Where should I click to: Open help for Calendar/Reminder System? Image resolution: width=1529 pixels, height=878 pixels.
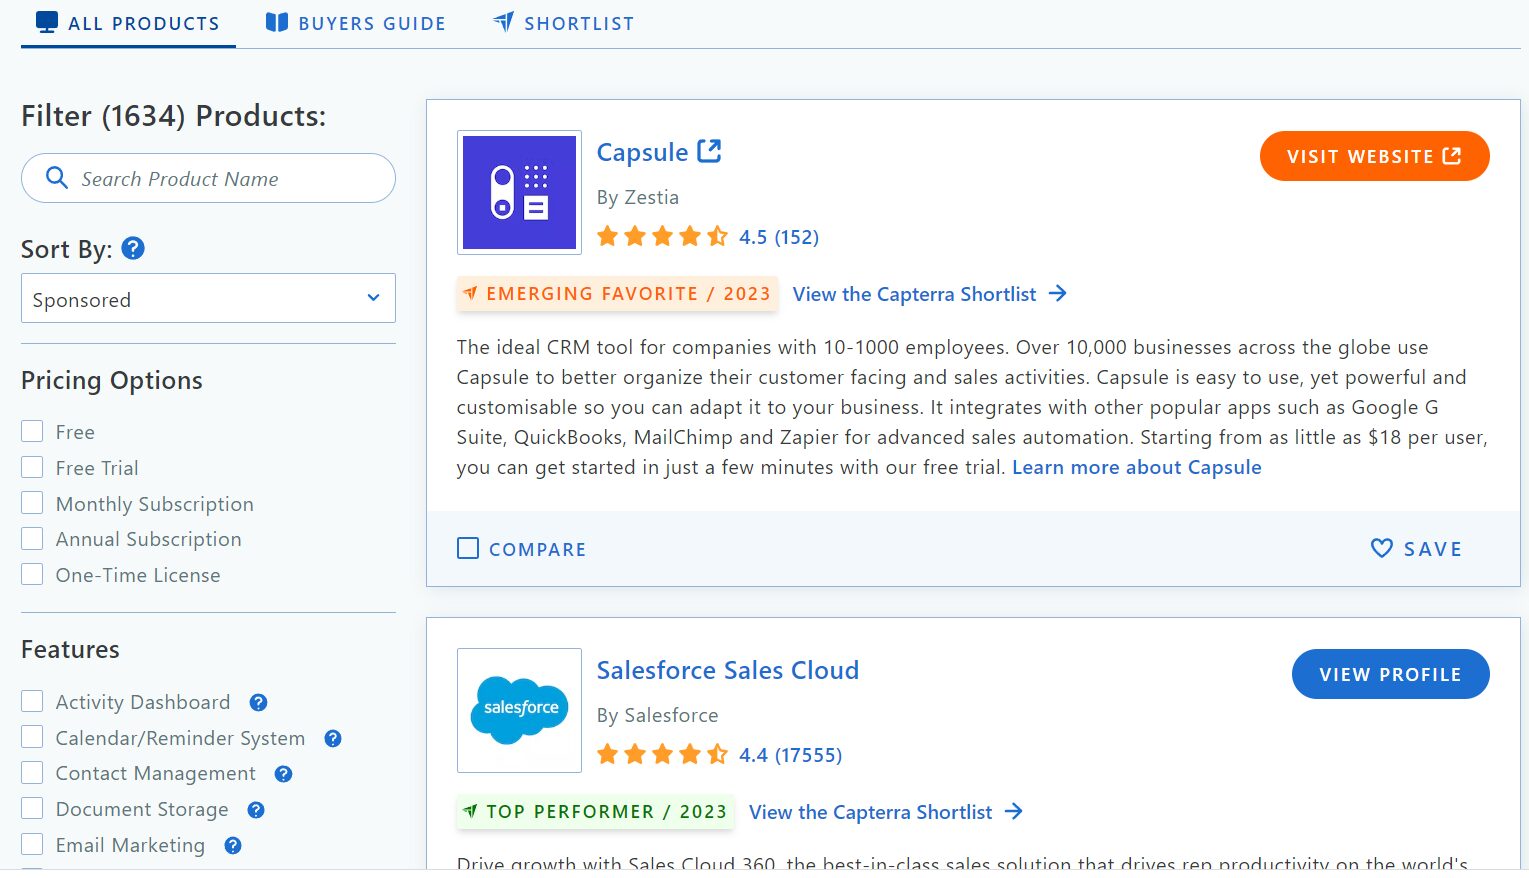333,738
